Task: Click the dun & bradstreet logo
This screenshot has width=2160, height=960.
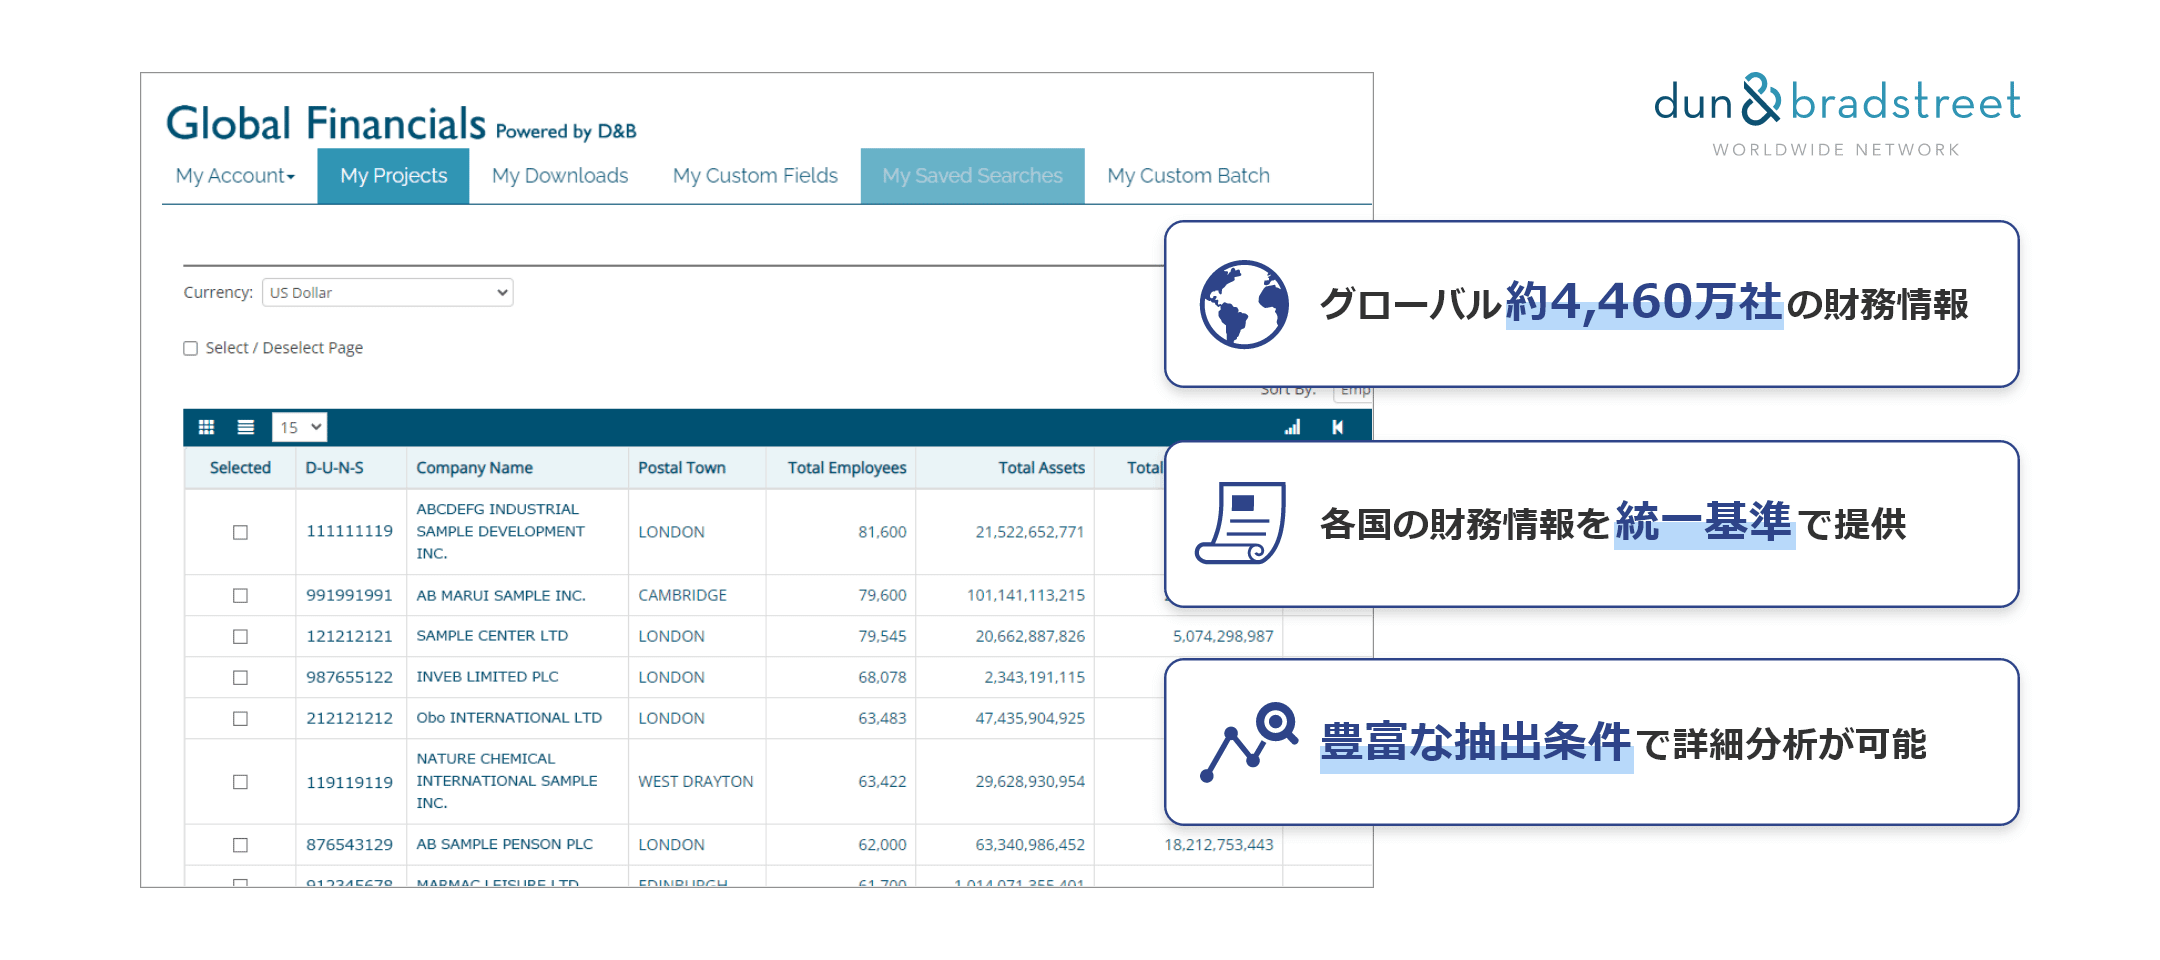Action: click(1836, 103)
